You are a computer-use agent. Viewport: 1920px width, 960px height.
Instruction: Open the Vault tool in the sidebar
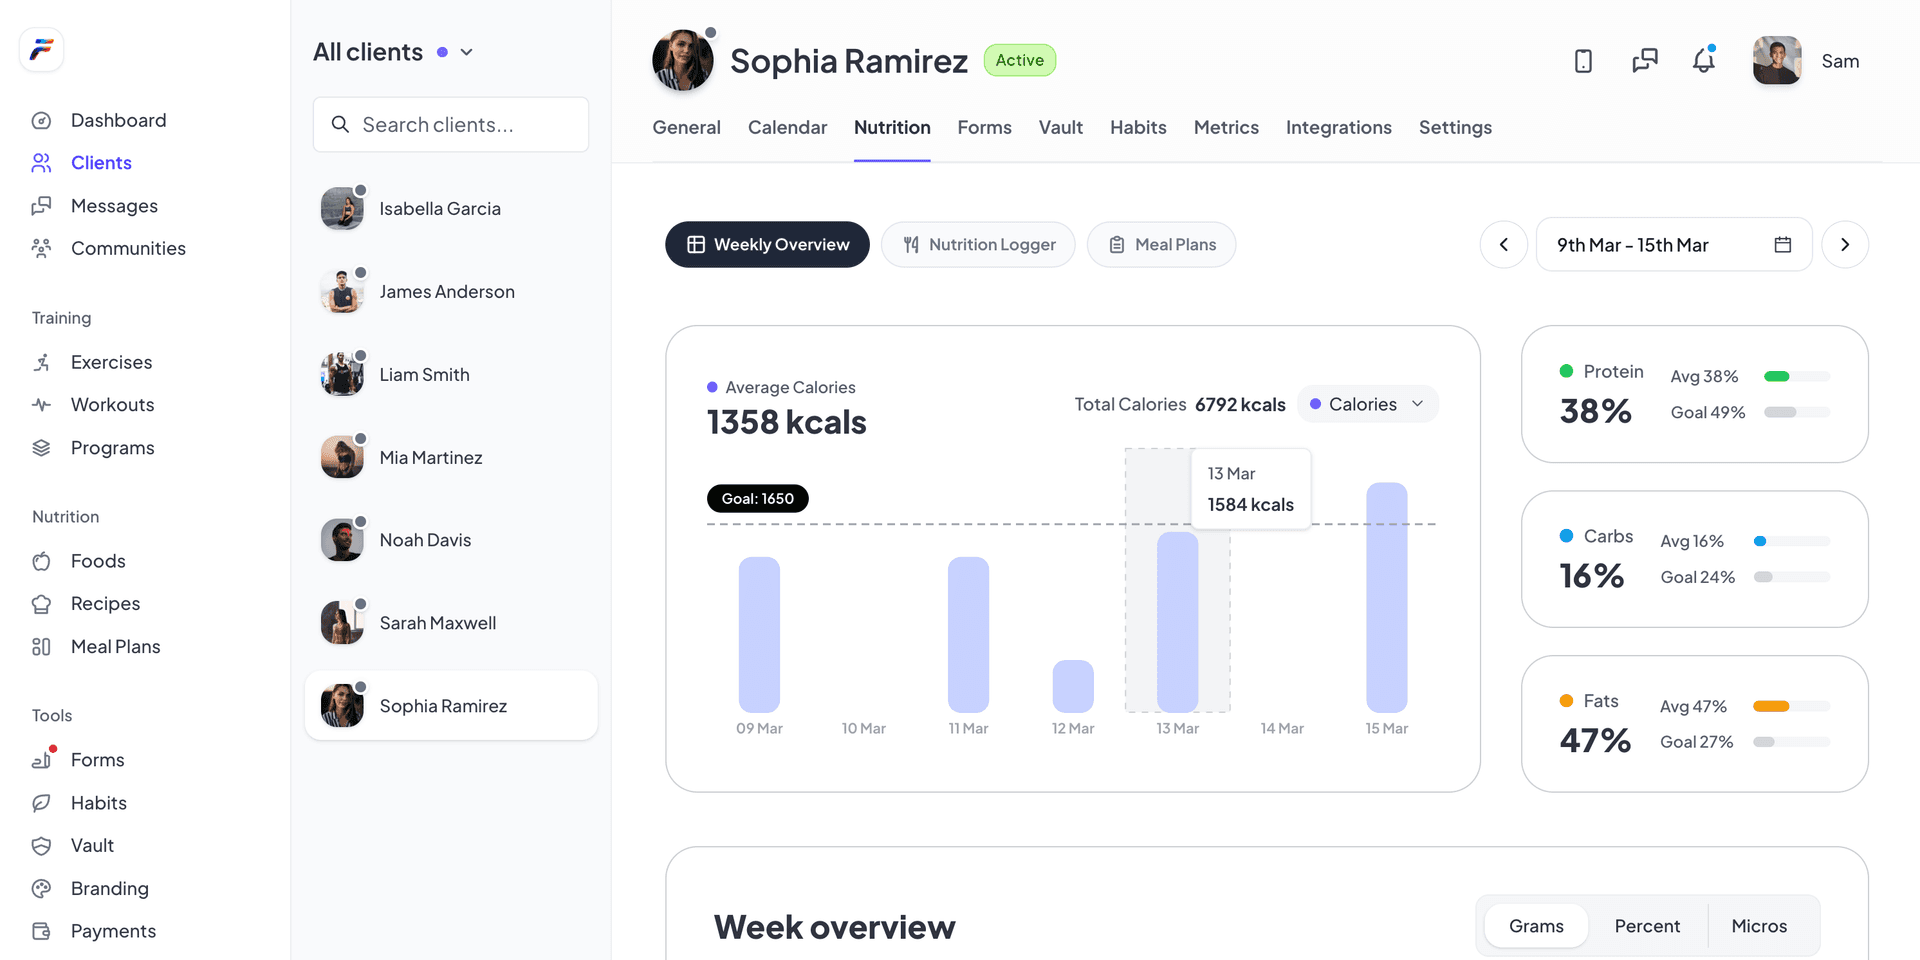click(91, 845)
